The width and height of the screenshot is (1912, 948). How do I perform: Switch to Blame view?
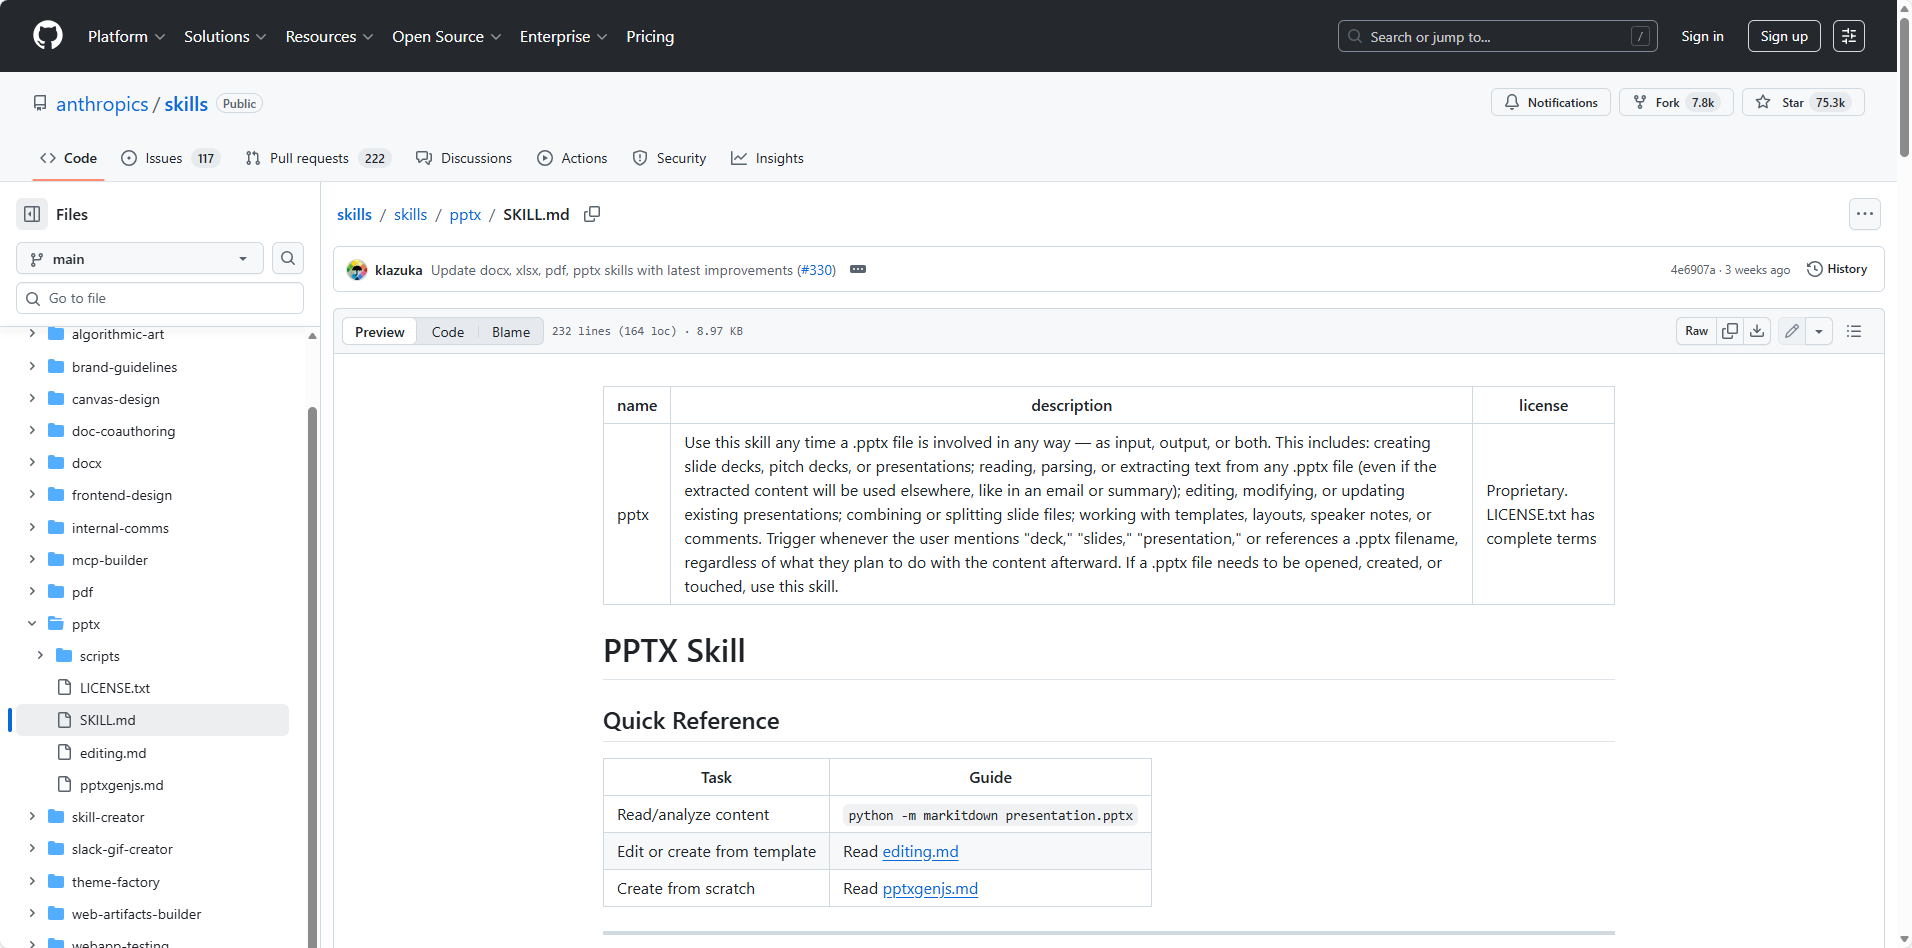coord(510,332)
